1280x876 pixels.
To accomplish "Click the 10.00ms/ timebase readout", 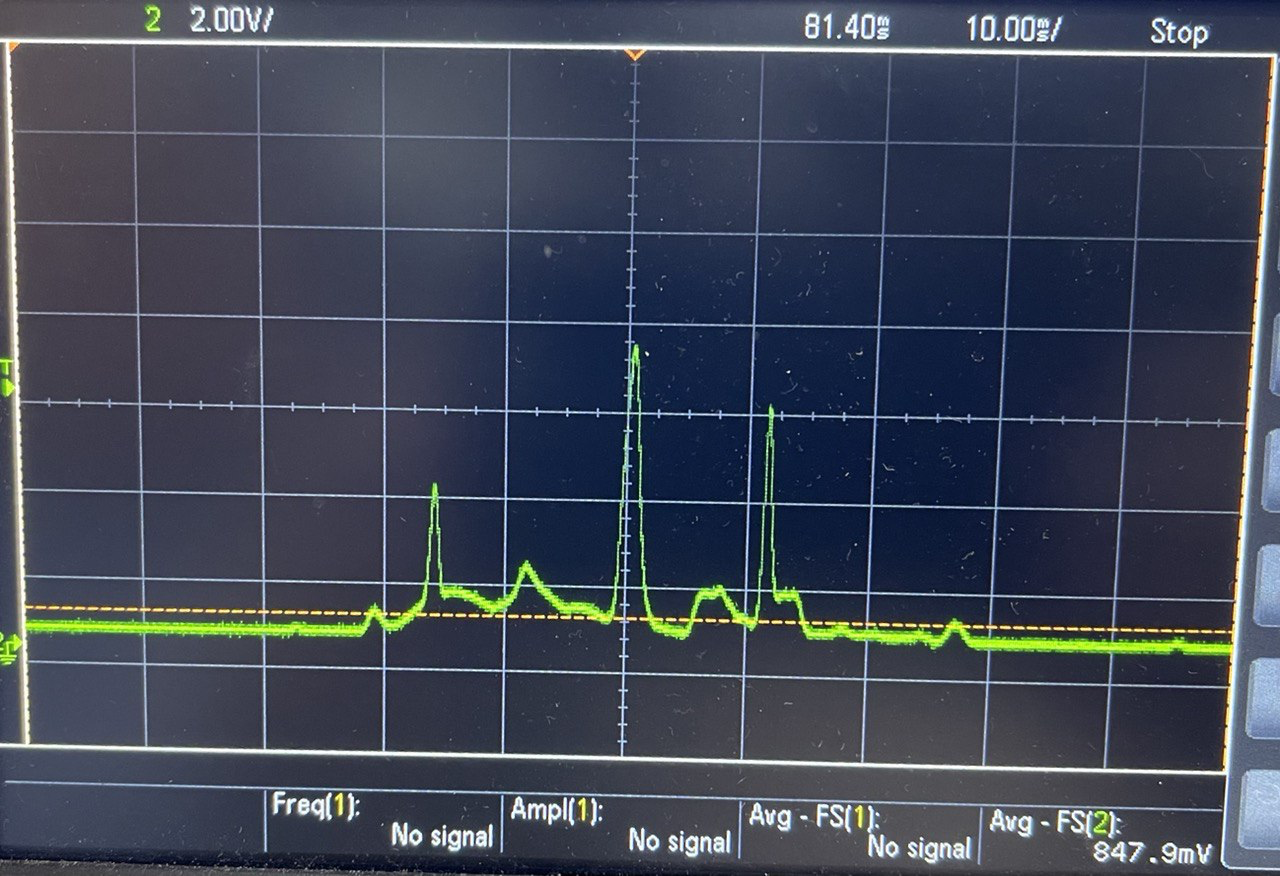I will 1012,29.
